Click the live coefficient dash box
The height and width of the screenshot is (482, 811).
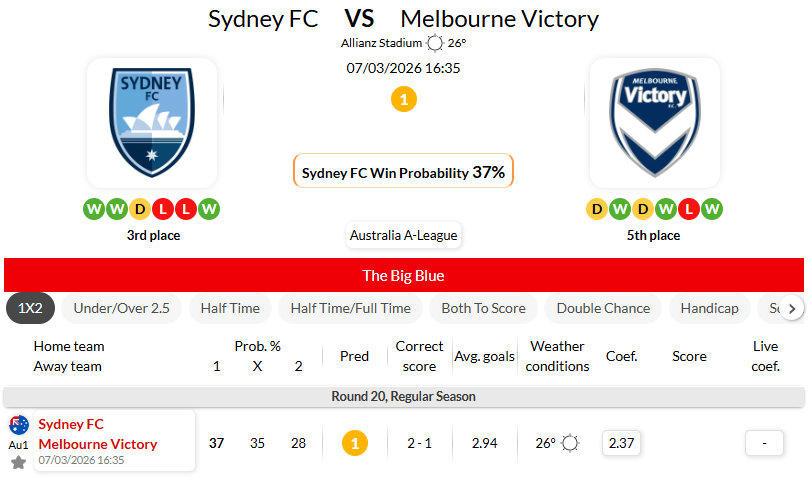764,443
